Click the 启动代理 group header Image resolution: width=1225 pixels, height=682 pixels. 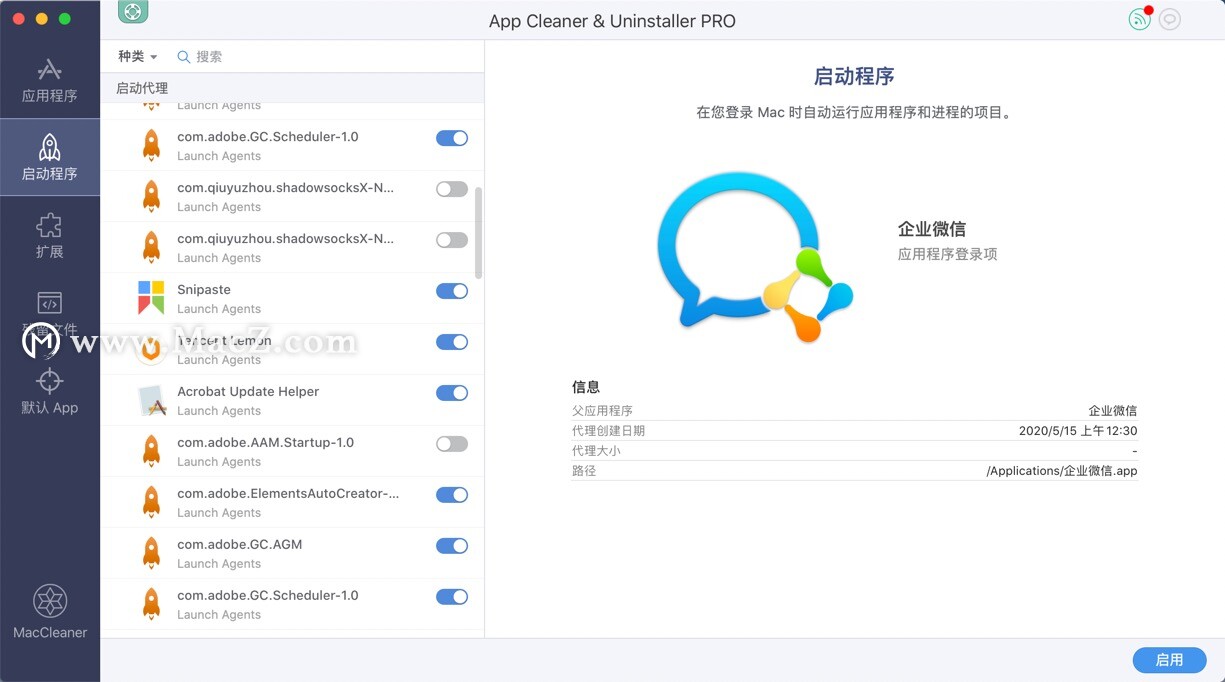pos(141,88)
